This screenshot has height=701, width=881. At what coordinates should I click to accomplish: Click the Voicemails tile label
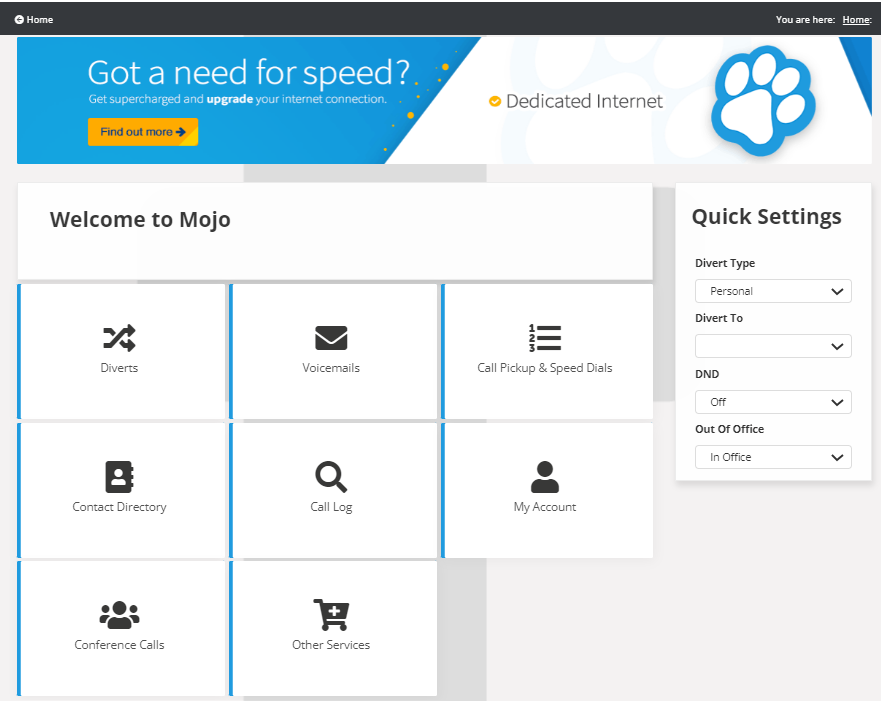[331, 368]
